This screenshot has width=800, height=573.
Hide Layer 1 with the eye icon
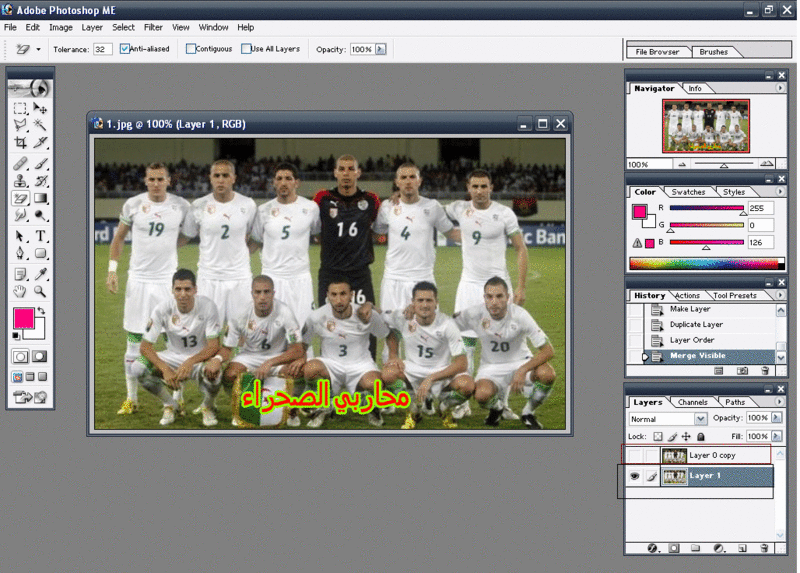(634, 476)
